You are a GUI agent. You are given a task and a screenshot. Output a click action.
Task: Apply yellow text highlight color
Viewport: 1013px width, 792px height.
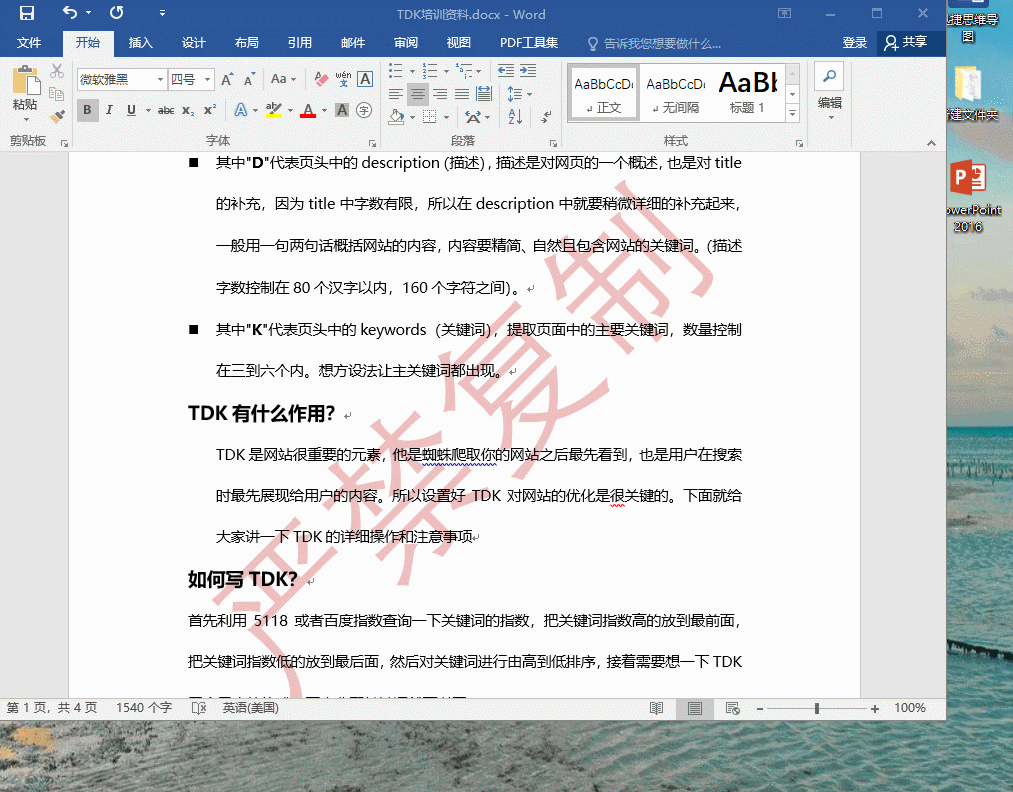point(274,108)
